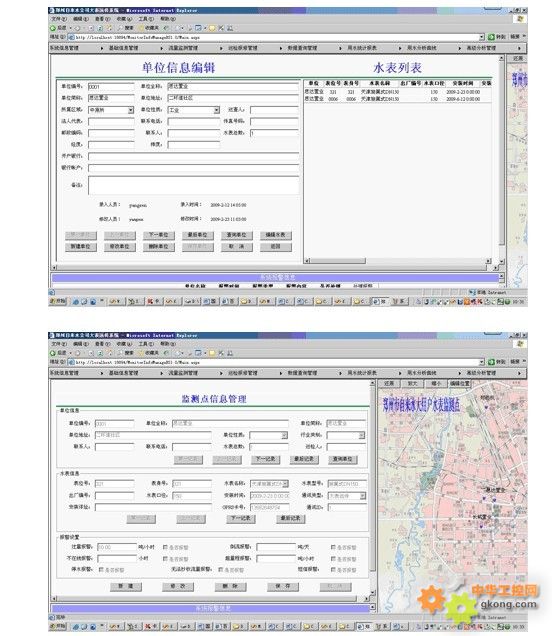Click Home icon in upper browser toolbar

[x=109, y=28]
